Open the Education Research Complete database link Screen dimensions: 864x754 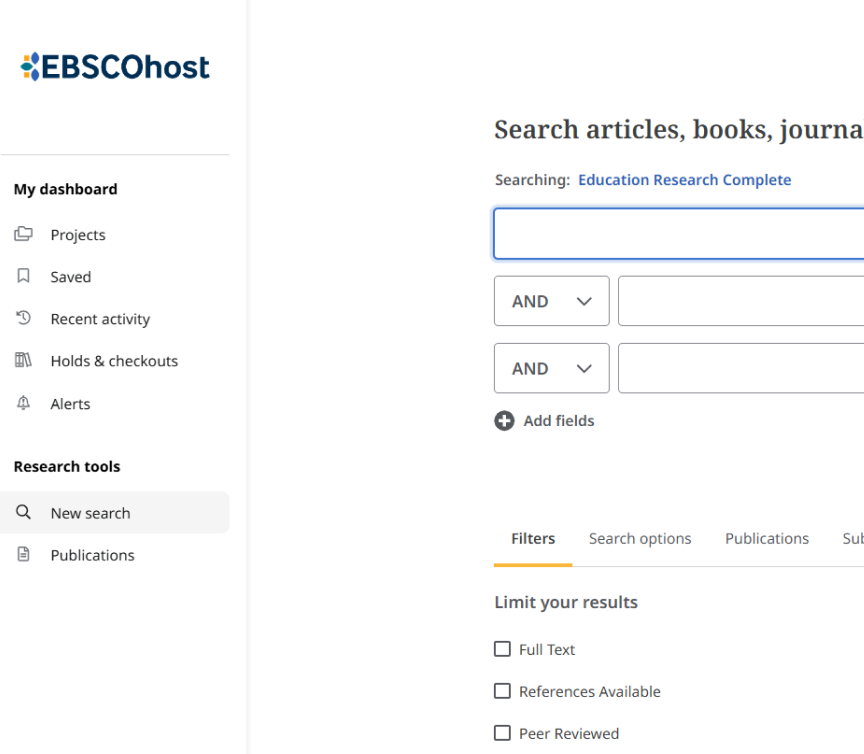point(684,180)
